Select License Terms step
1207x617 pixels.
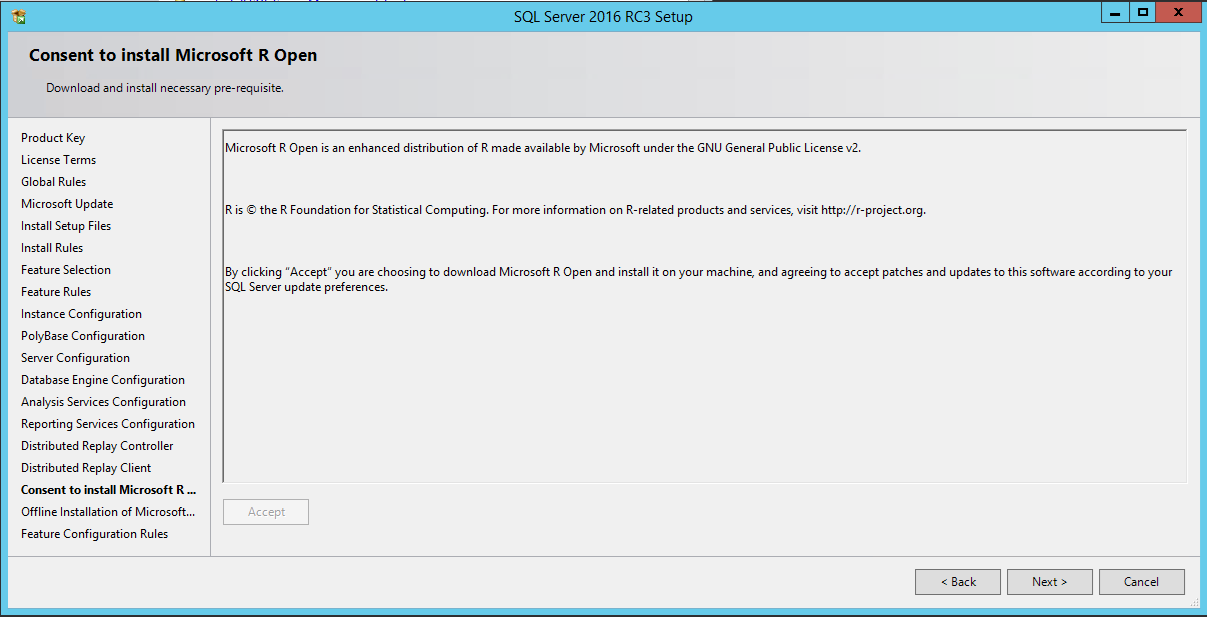pos(59,160)
